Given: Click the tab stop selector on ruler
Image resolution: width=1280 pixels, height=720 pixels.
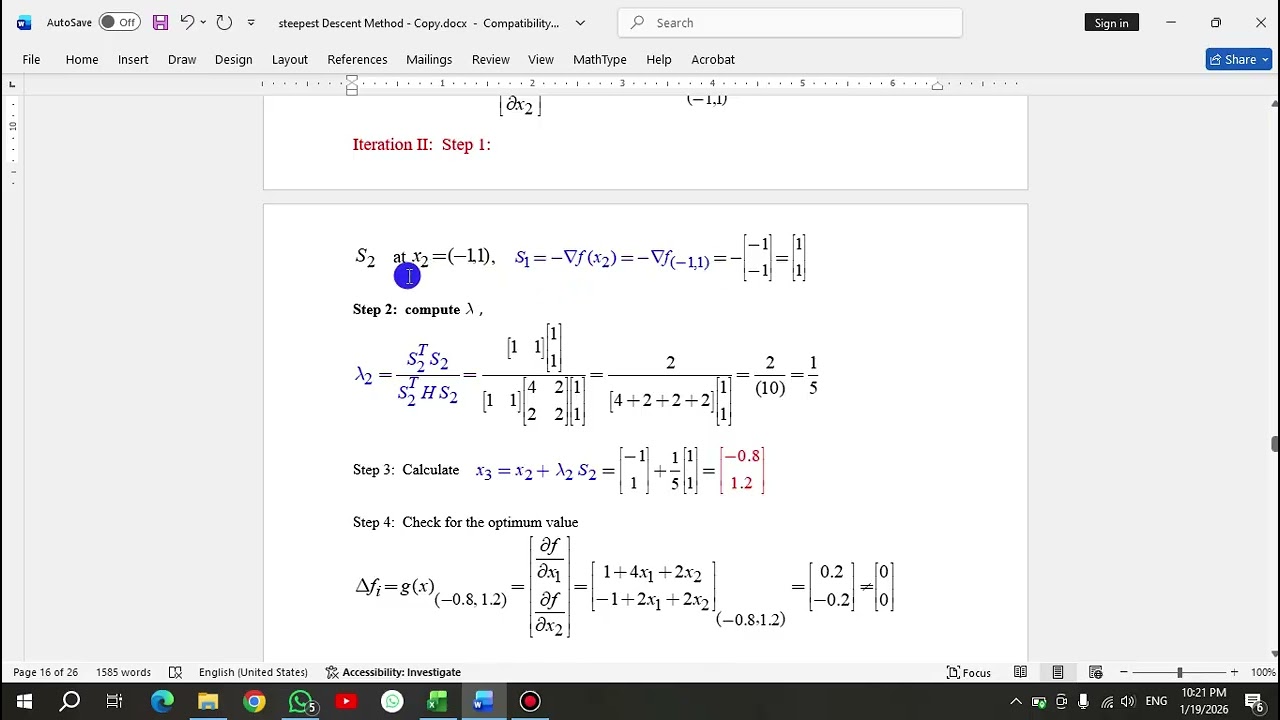Looking at the screenshot, I should [x=12, y=84].
